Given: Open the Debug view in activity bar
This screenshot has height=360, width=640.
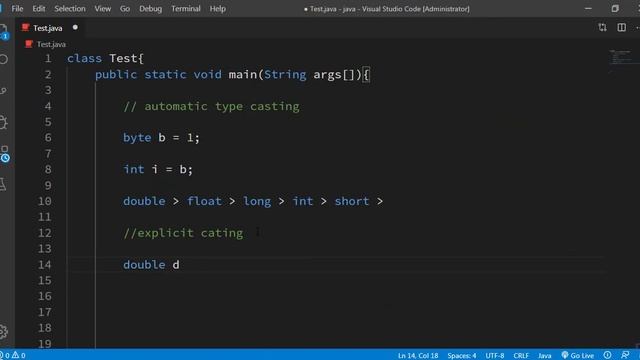Looking at the screenshot, I should click(x=4, y=122).
